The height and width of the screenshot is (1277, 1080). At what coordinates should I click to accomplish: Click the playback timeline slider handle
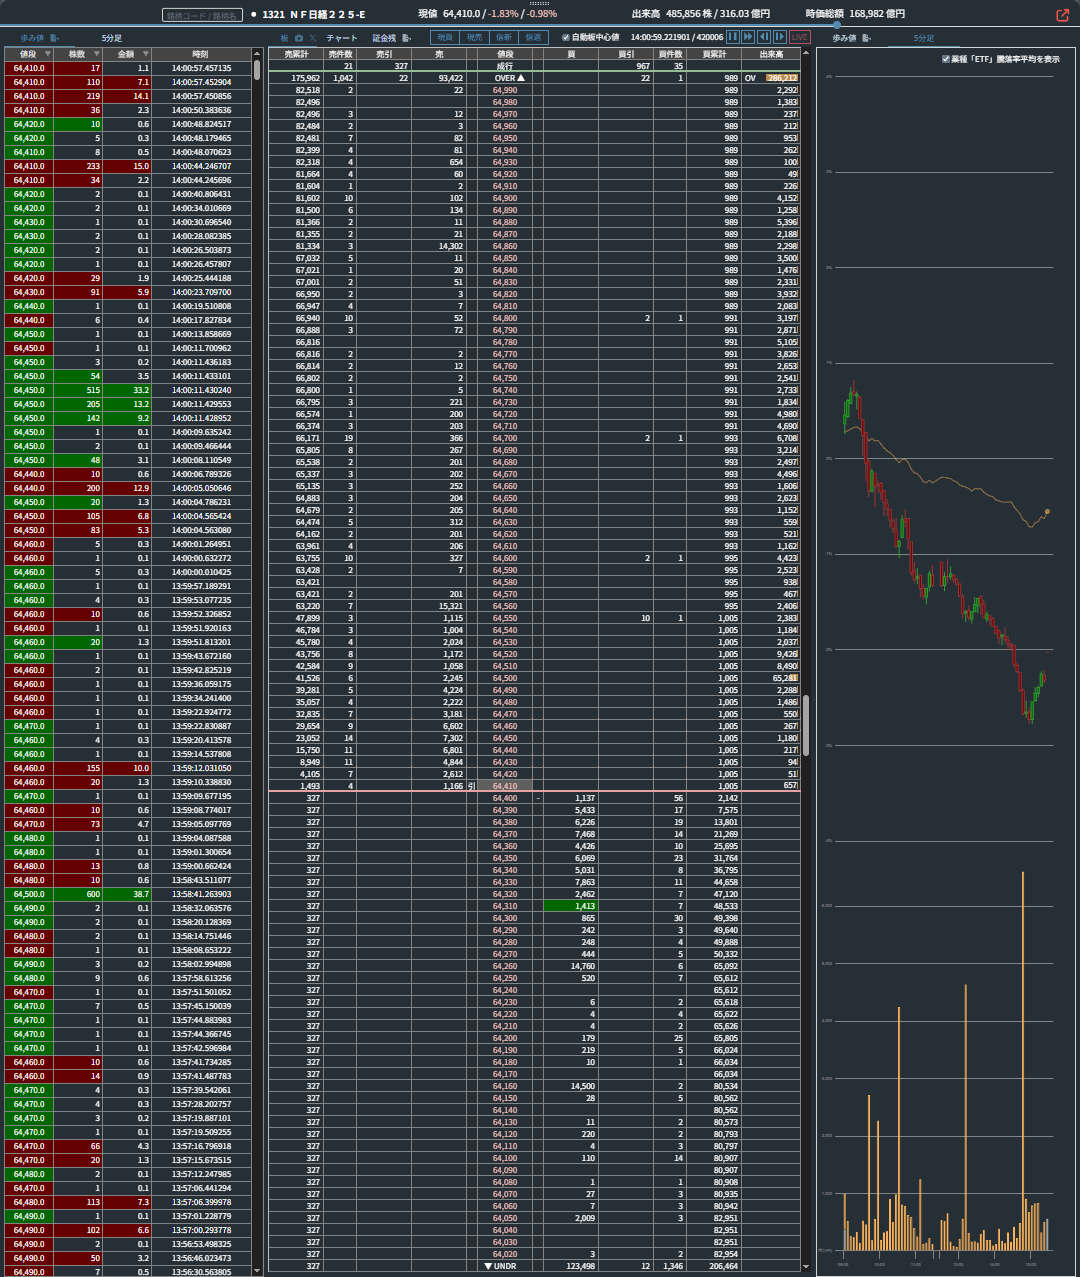pos(837,25)
